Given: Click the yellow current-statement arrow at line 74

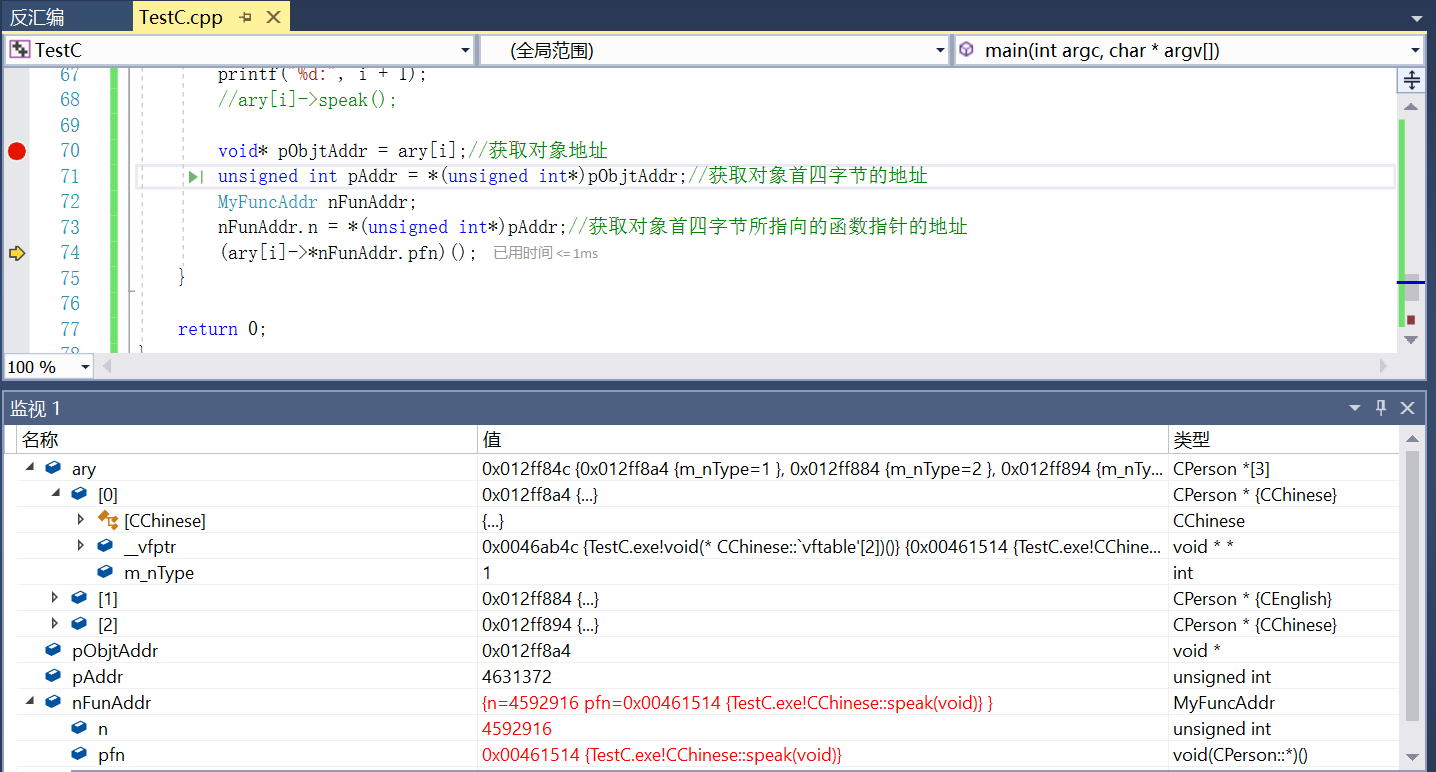Looking at the screenshot, I should click(x=16, y=253).
